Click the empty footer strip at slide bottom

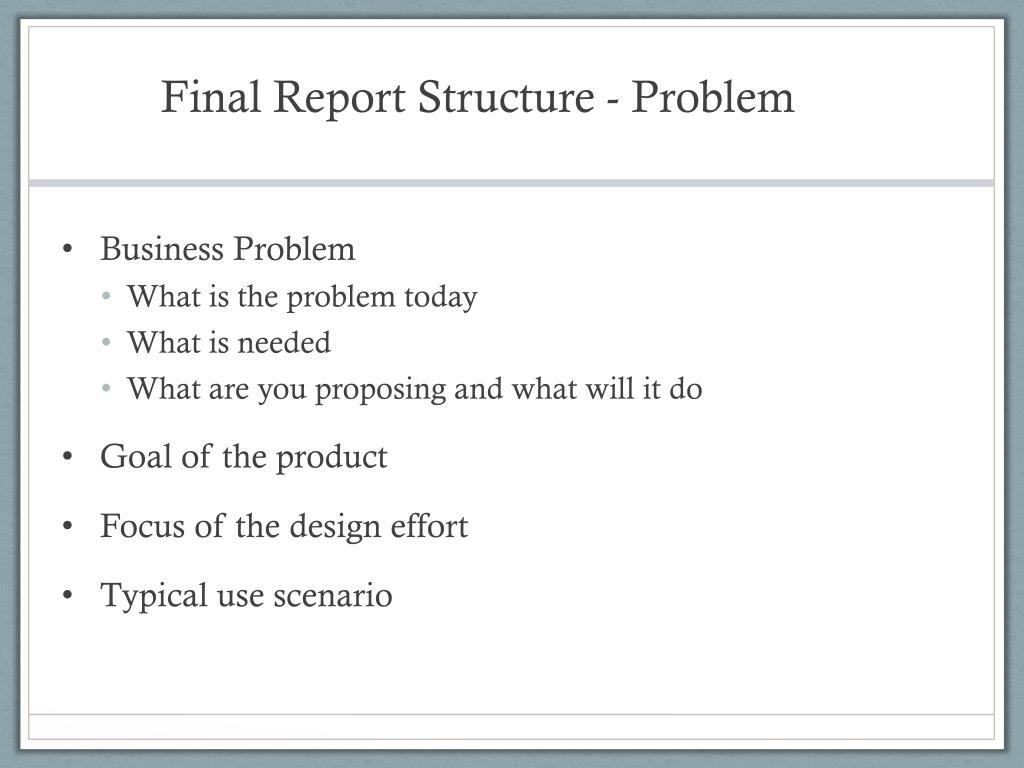[x=511, y=727]
